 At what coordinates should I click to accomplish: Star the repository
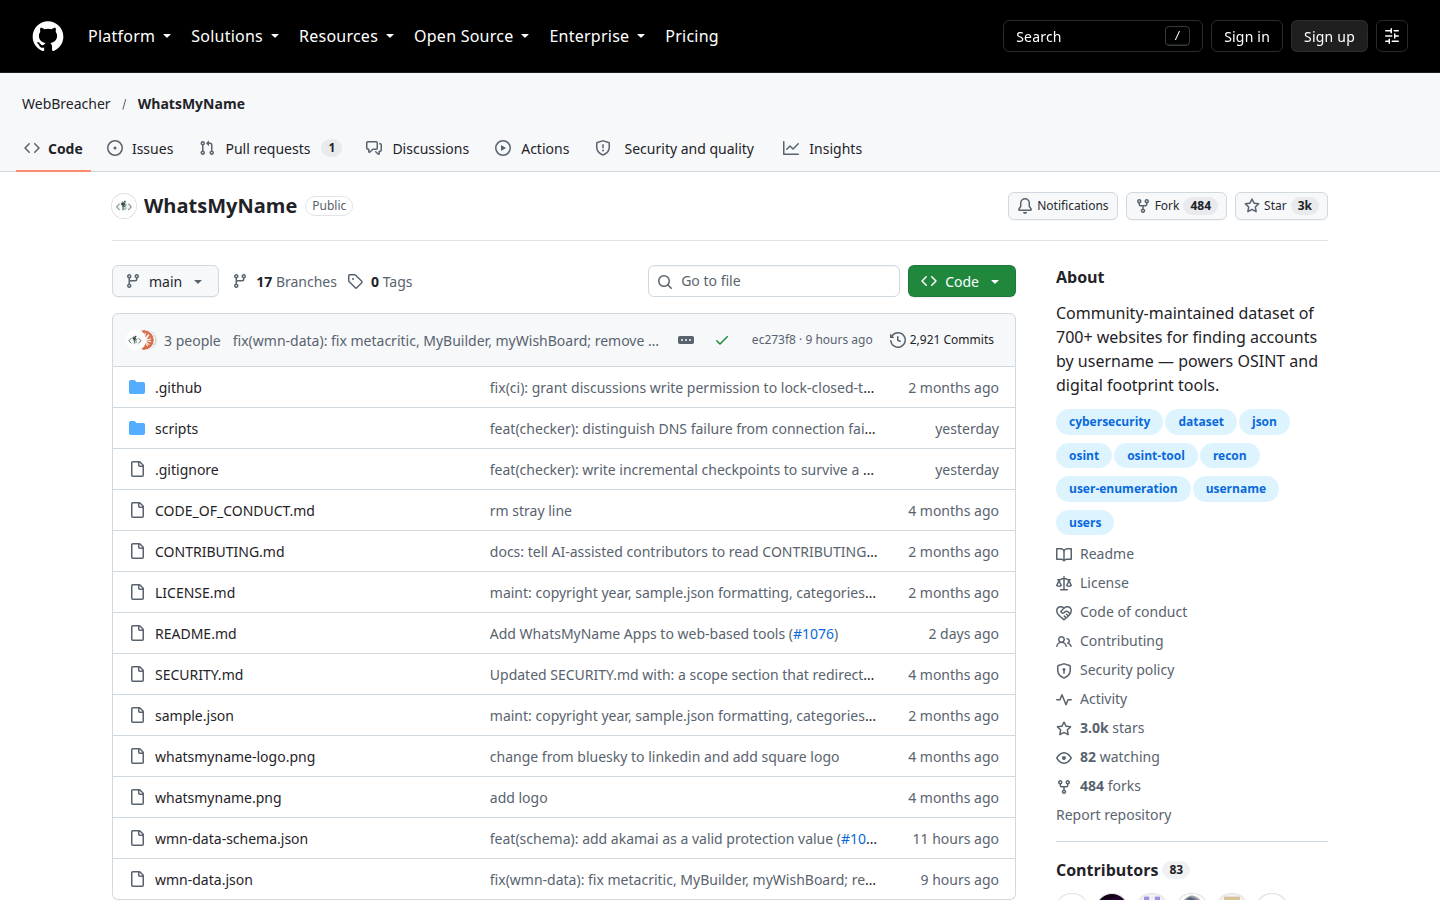[1281, 206]
